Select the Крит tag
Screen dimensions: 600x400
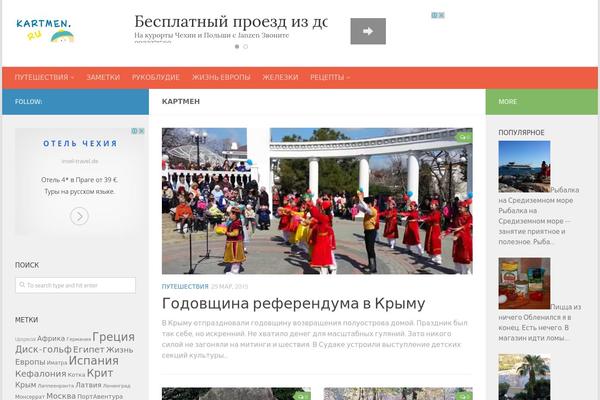click(99, 373)
